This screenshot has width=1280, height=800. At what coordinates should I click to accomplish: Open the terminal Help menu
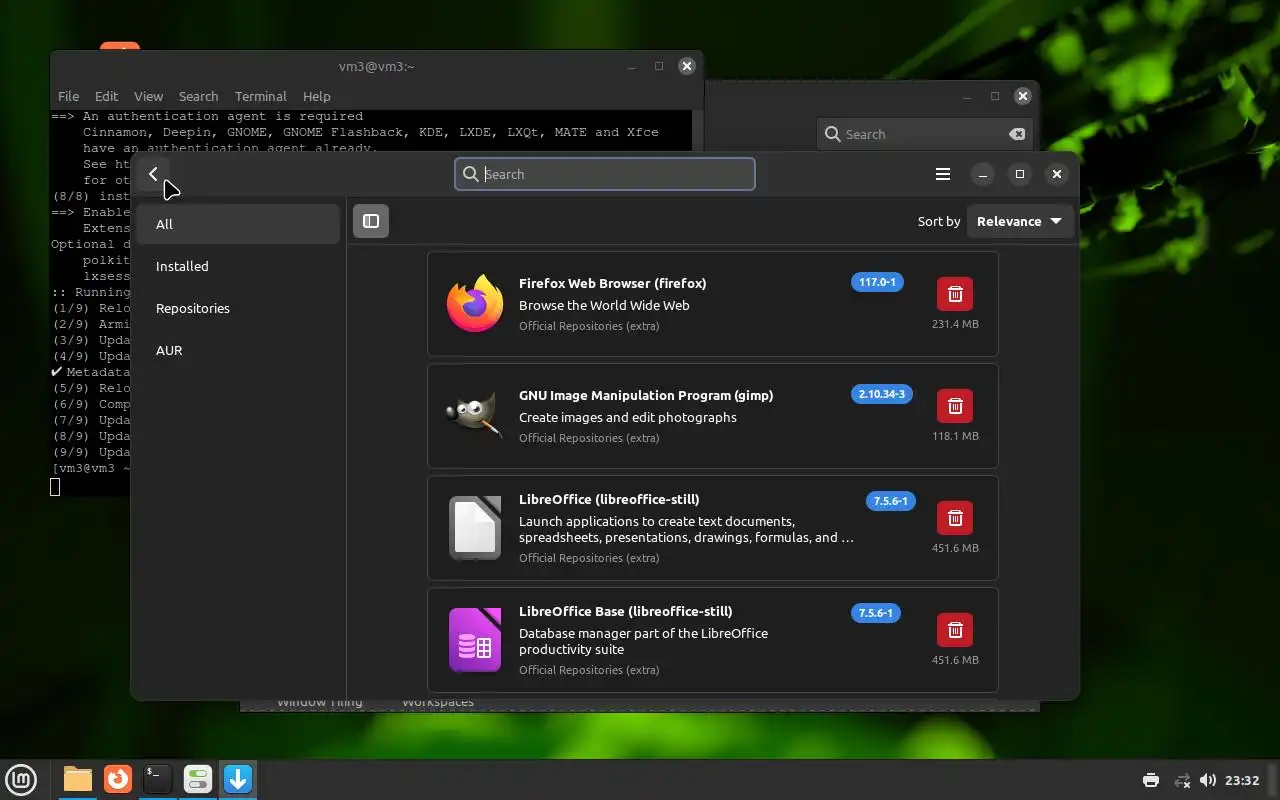point(316,96)
